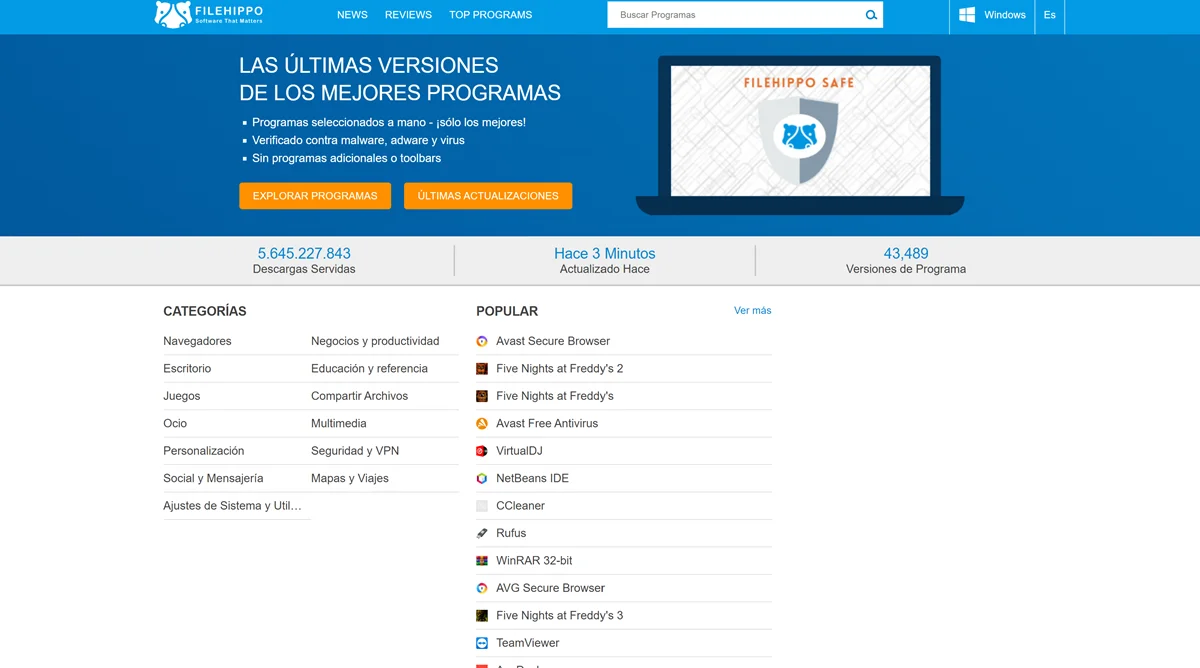Open Avast Secure Browser program link
Image resolution: width=1200 pixels, height=668 pixels.
(x=553, y=341)
